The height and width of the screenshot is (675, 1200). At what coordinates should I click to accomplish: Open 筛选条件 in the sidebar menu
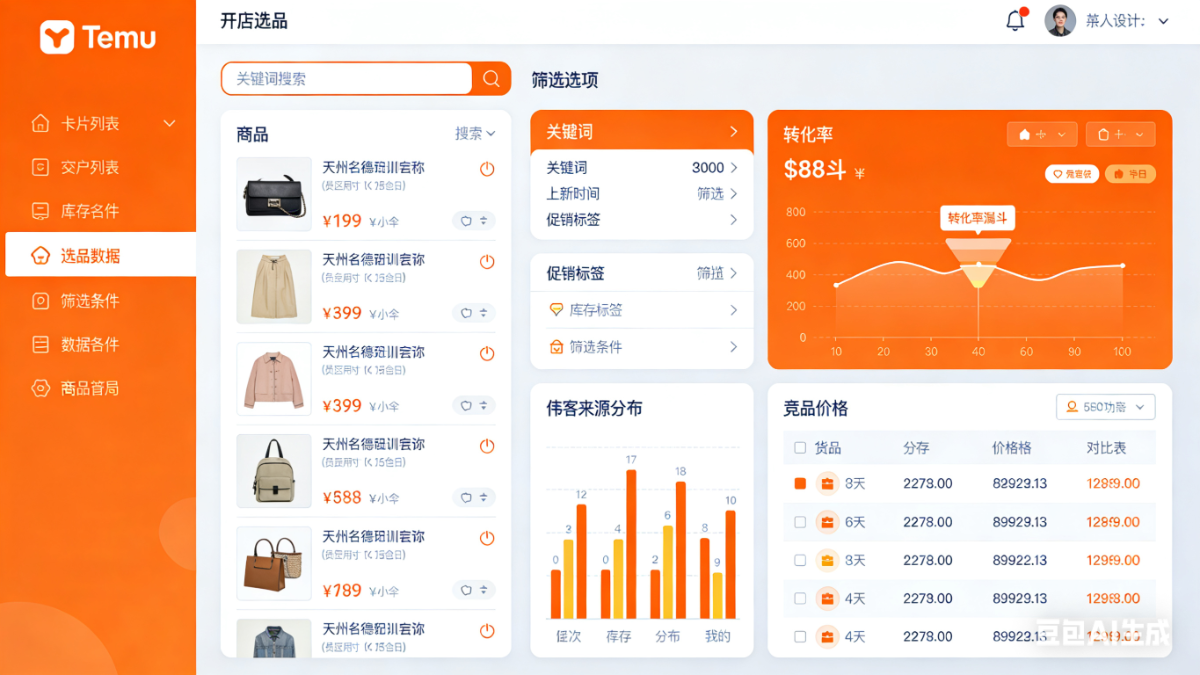tap(90, 300)
